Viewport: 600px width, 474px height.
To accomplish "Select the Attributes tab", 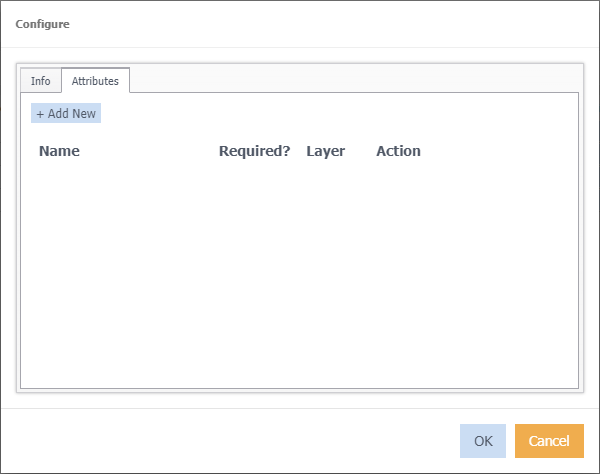I will tap(95, 81).
